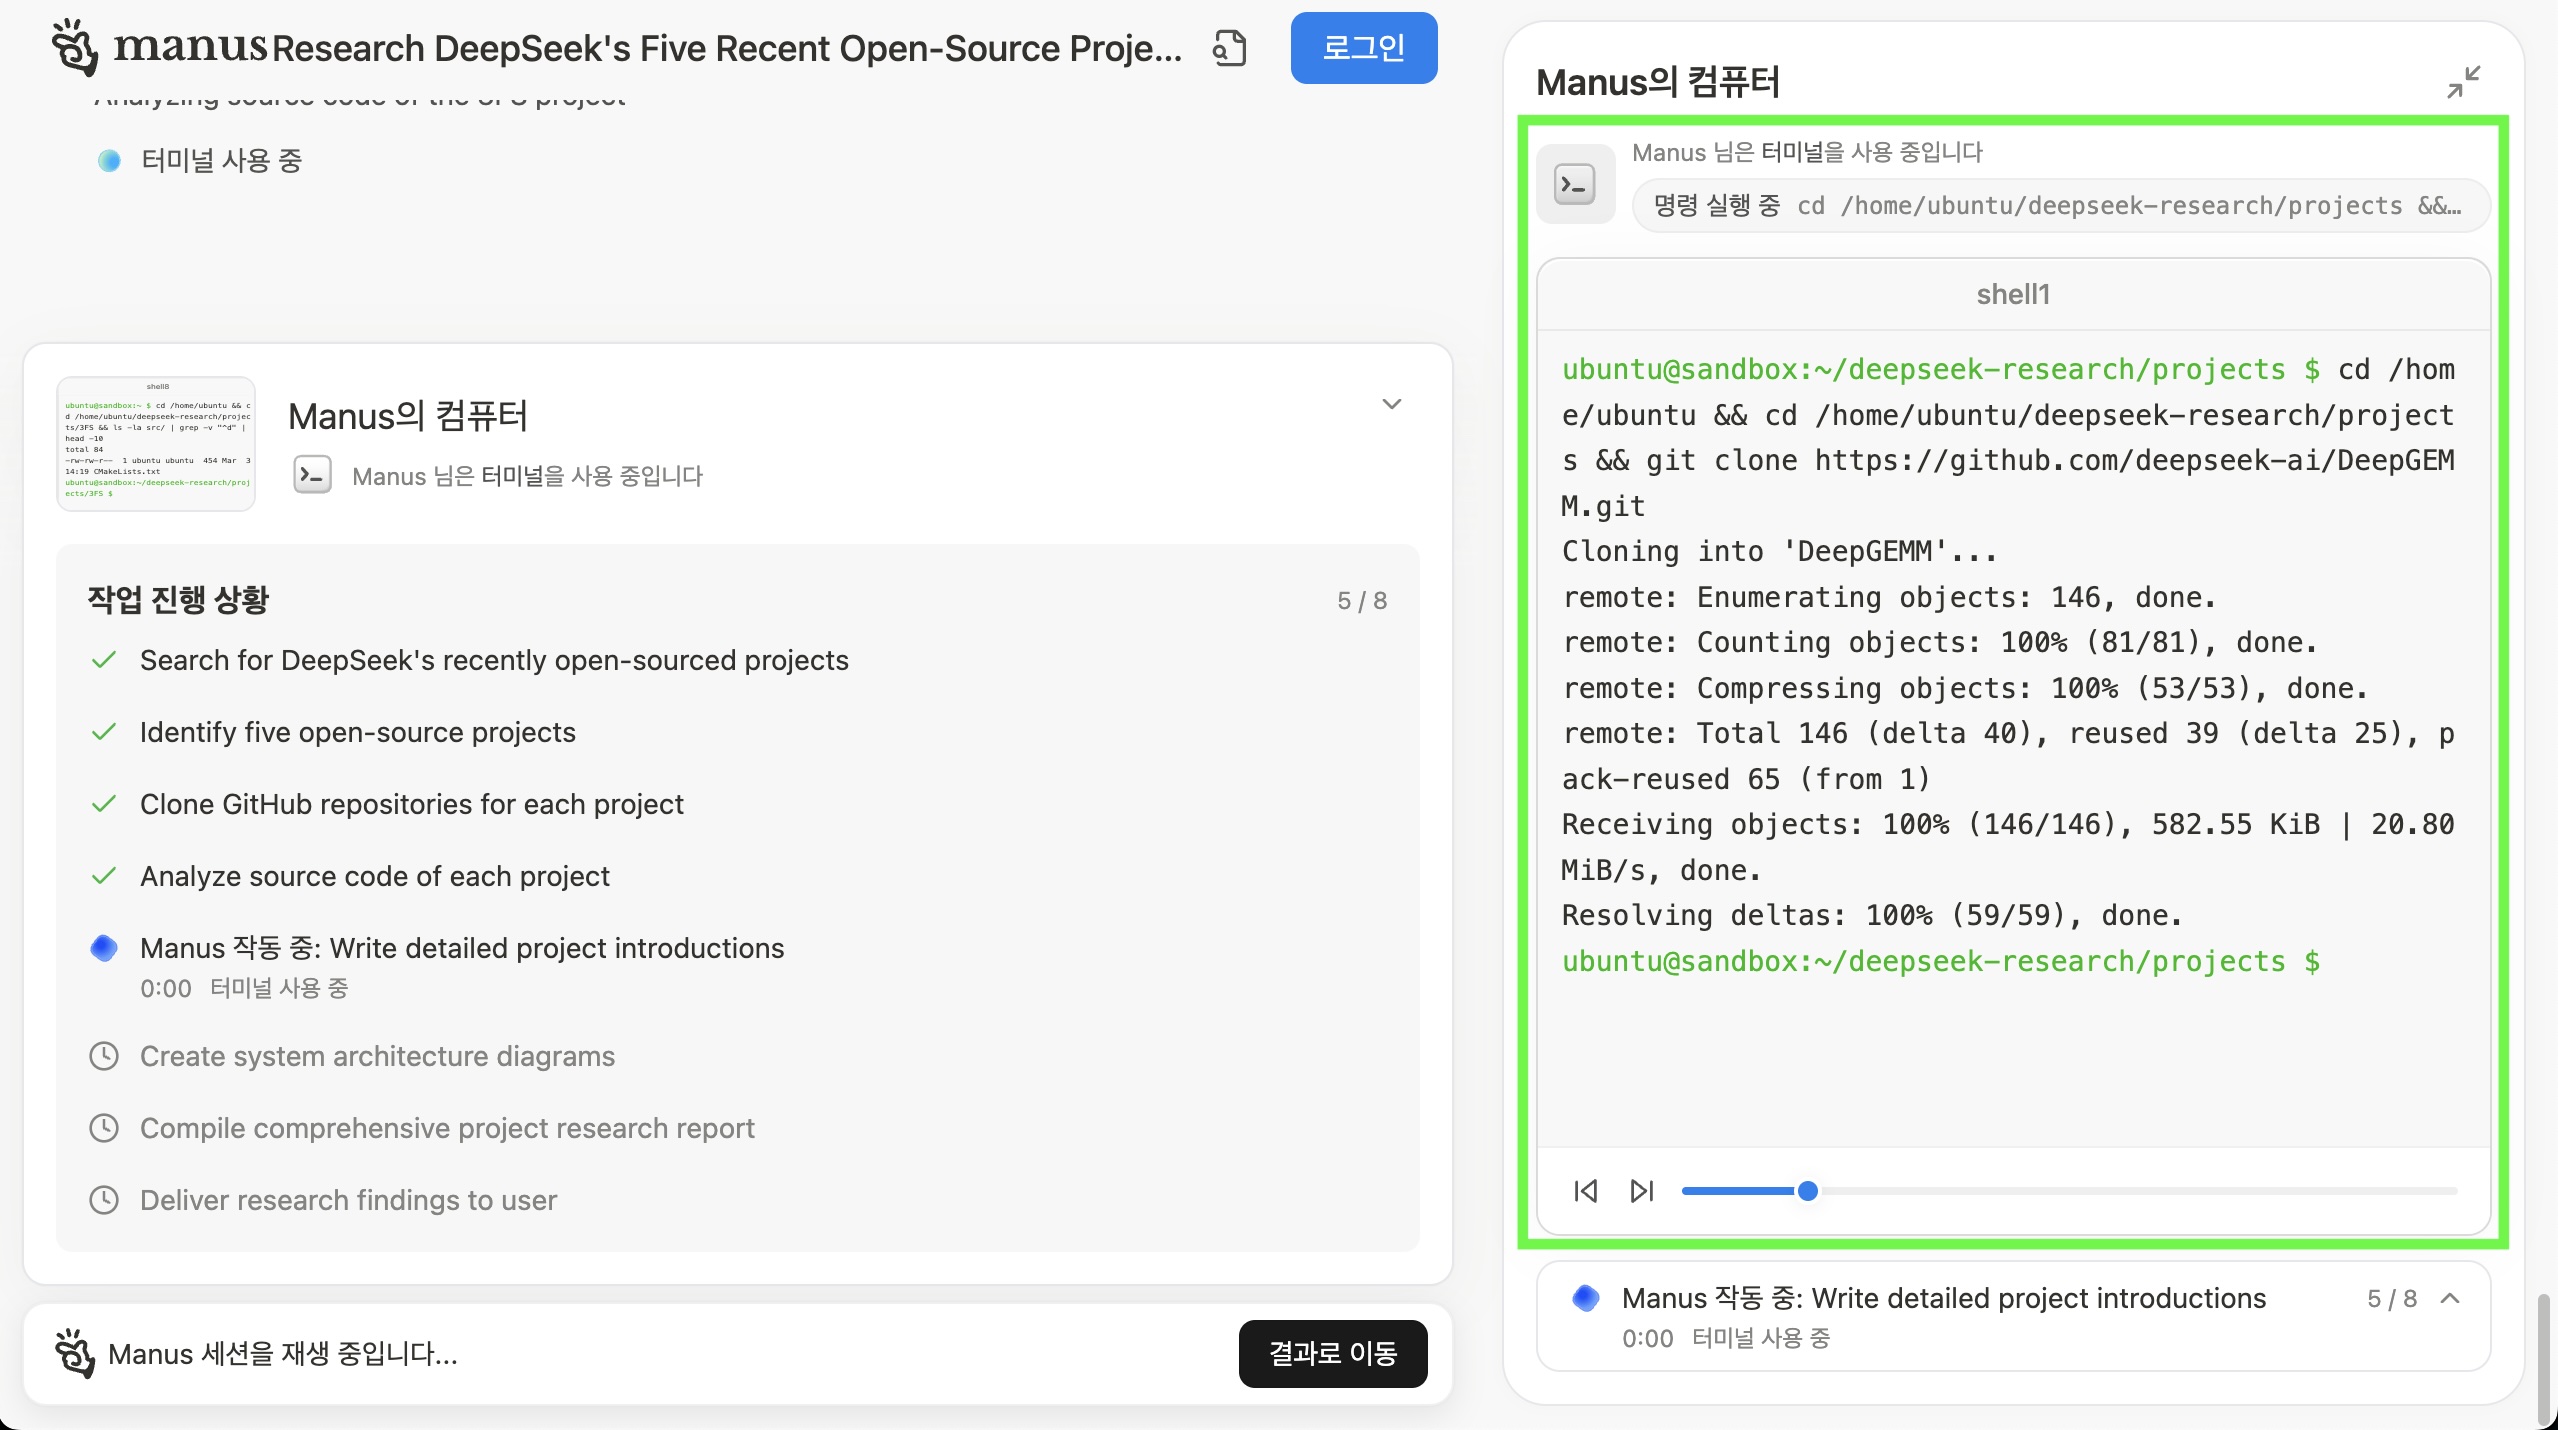Image resolution: width=2558 pixels, height=1430 pixels.
Task: Select 'Identify five open-source projects' step
Action: pyautogui.click(x=358, y=733)
